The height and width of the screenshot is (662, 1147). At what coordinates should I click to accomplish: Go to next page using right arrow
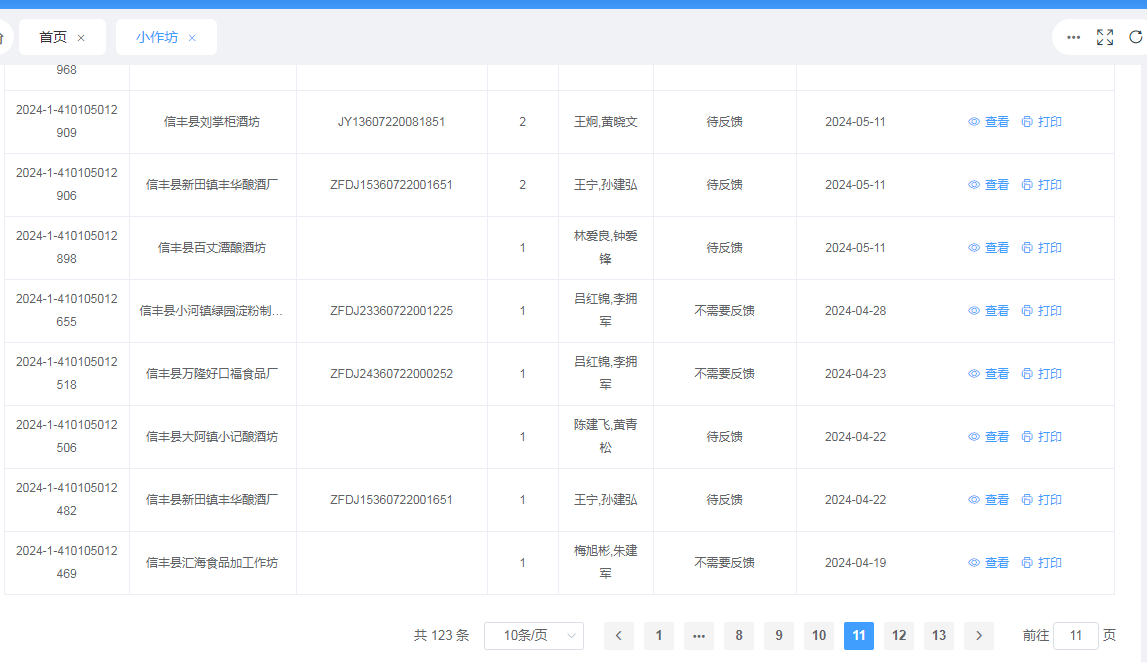[979, 636]
